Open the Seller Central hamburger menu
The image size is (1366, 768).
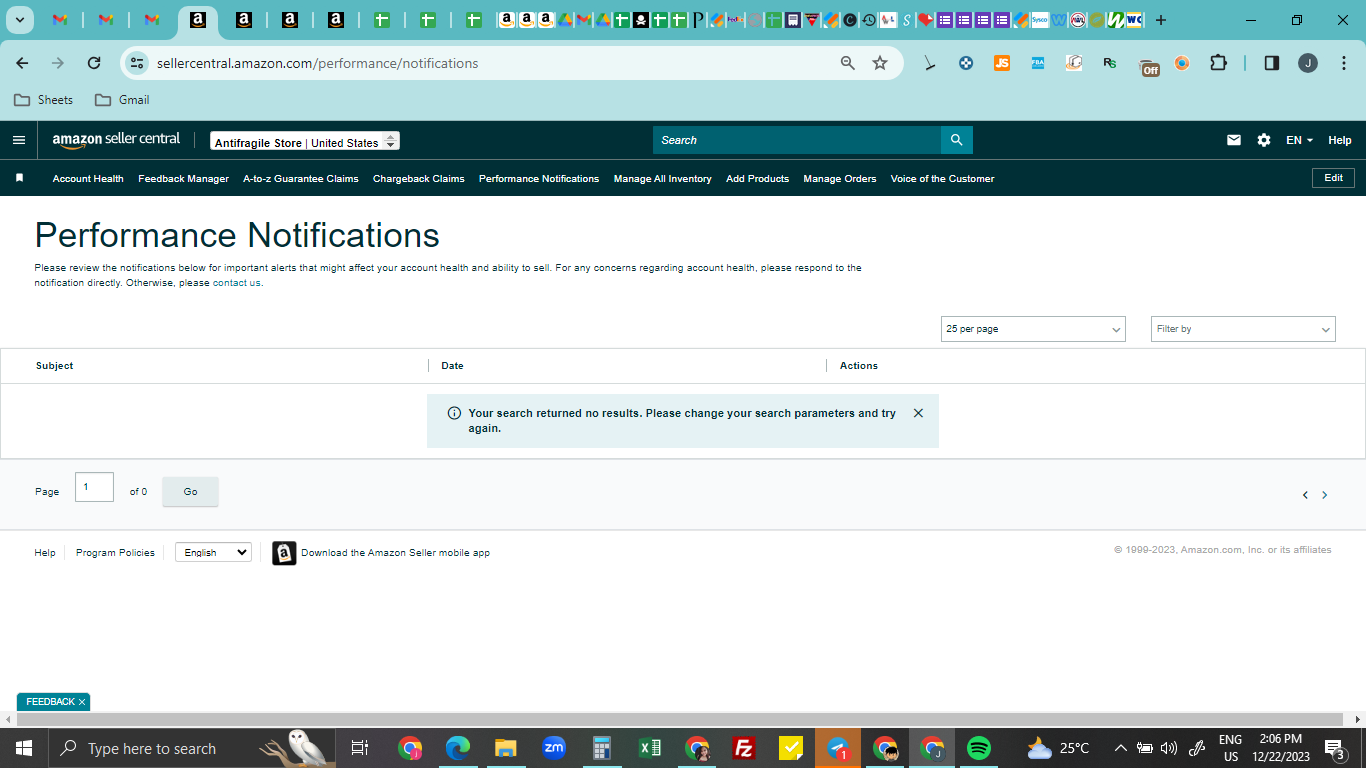click(19, 140)
